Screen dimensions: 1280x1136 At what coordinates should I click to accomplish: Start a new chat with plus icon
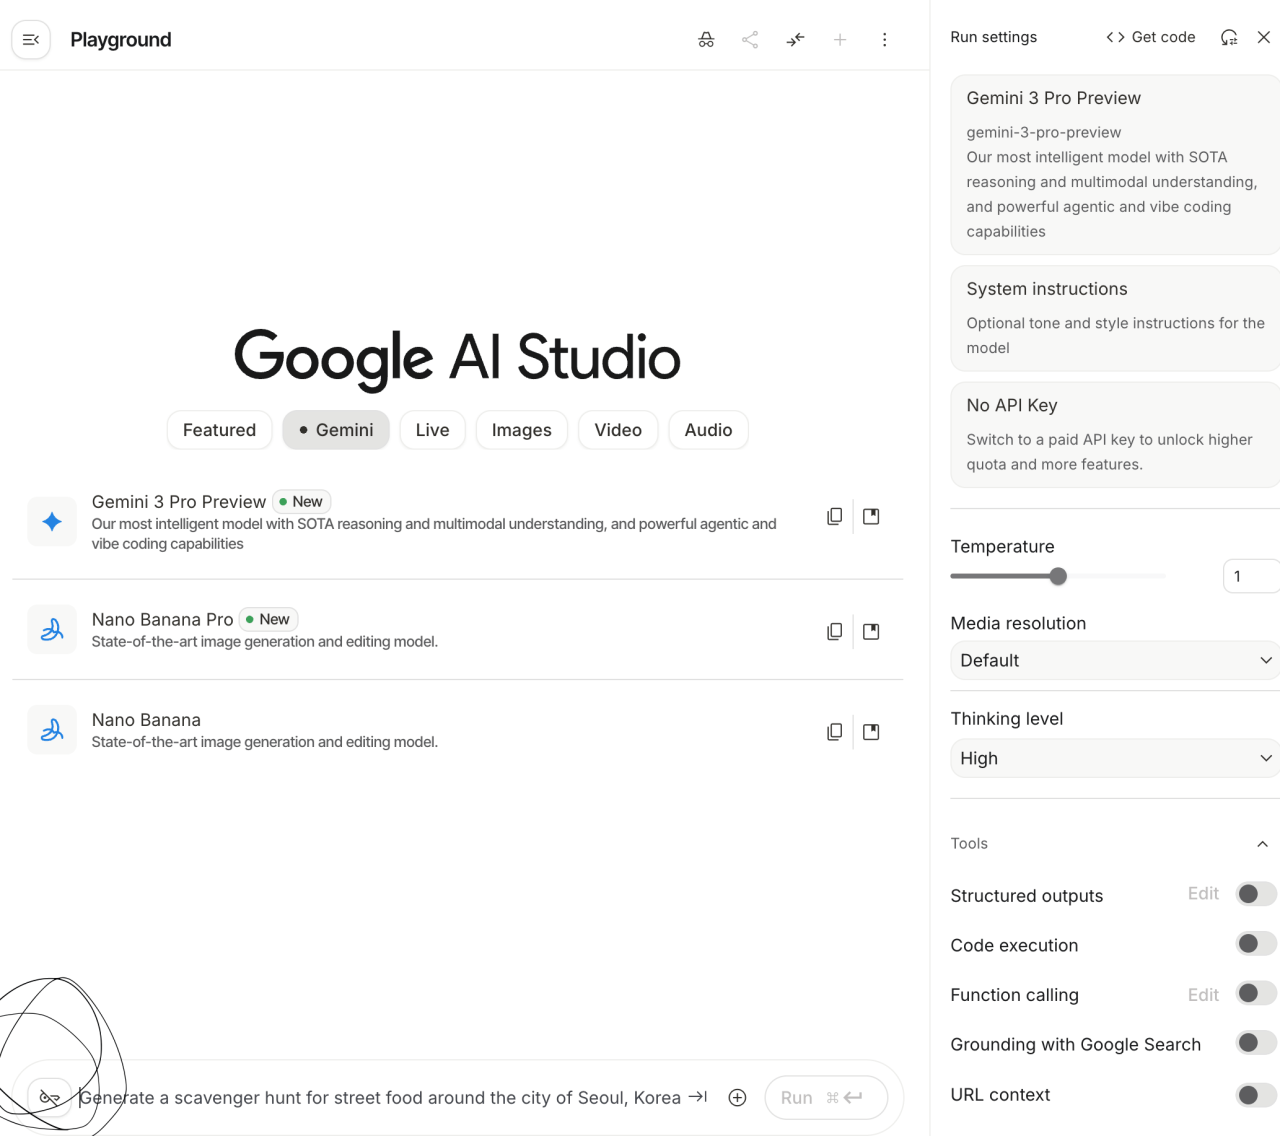pyautogui.click(x=840, y=40)
